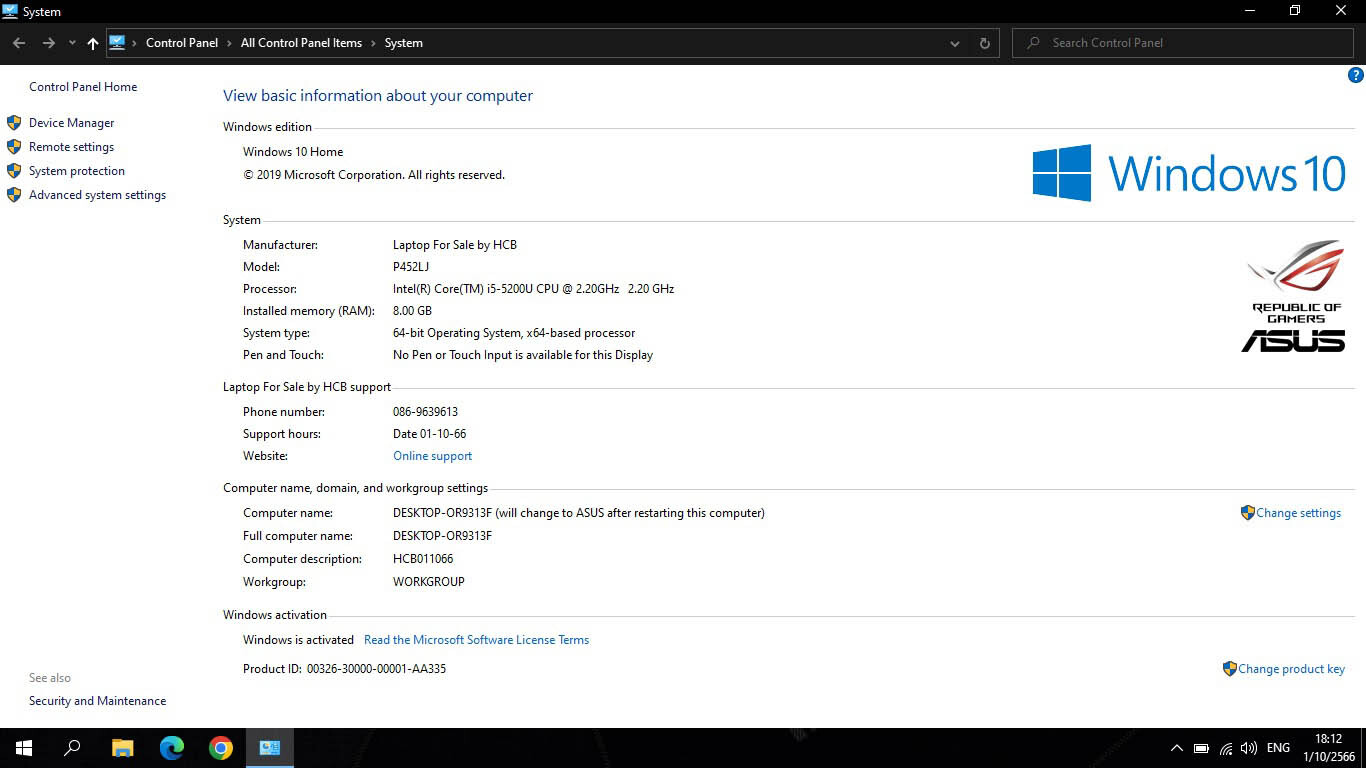Image resolution: width=1366 pixels, height=768 pixels.
Task: Select the WORKGROUP value
Action: [429, 582]
